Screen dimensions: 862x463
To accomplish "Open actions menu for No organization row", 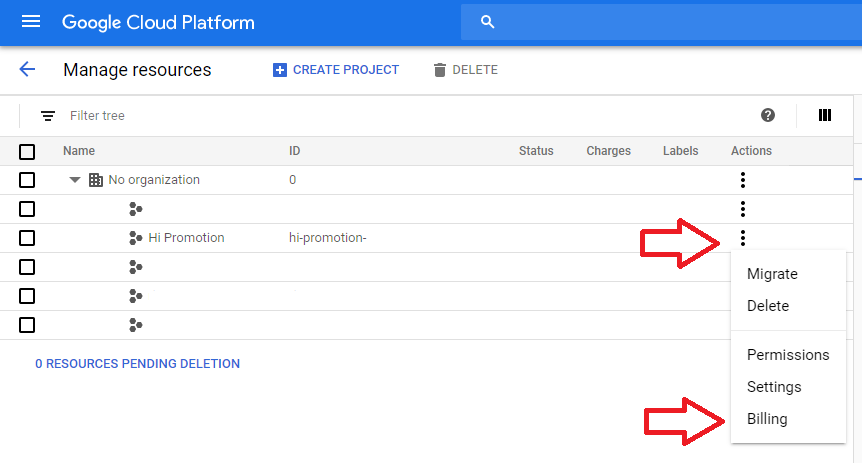I will coord(743,180).
